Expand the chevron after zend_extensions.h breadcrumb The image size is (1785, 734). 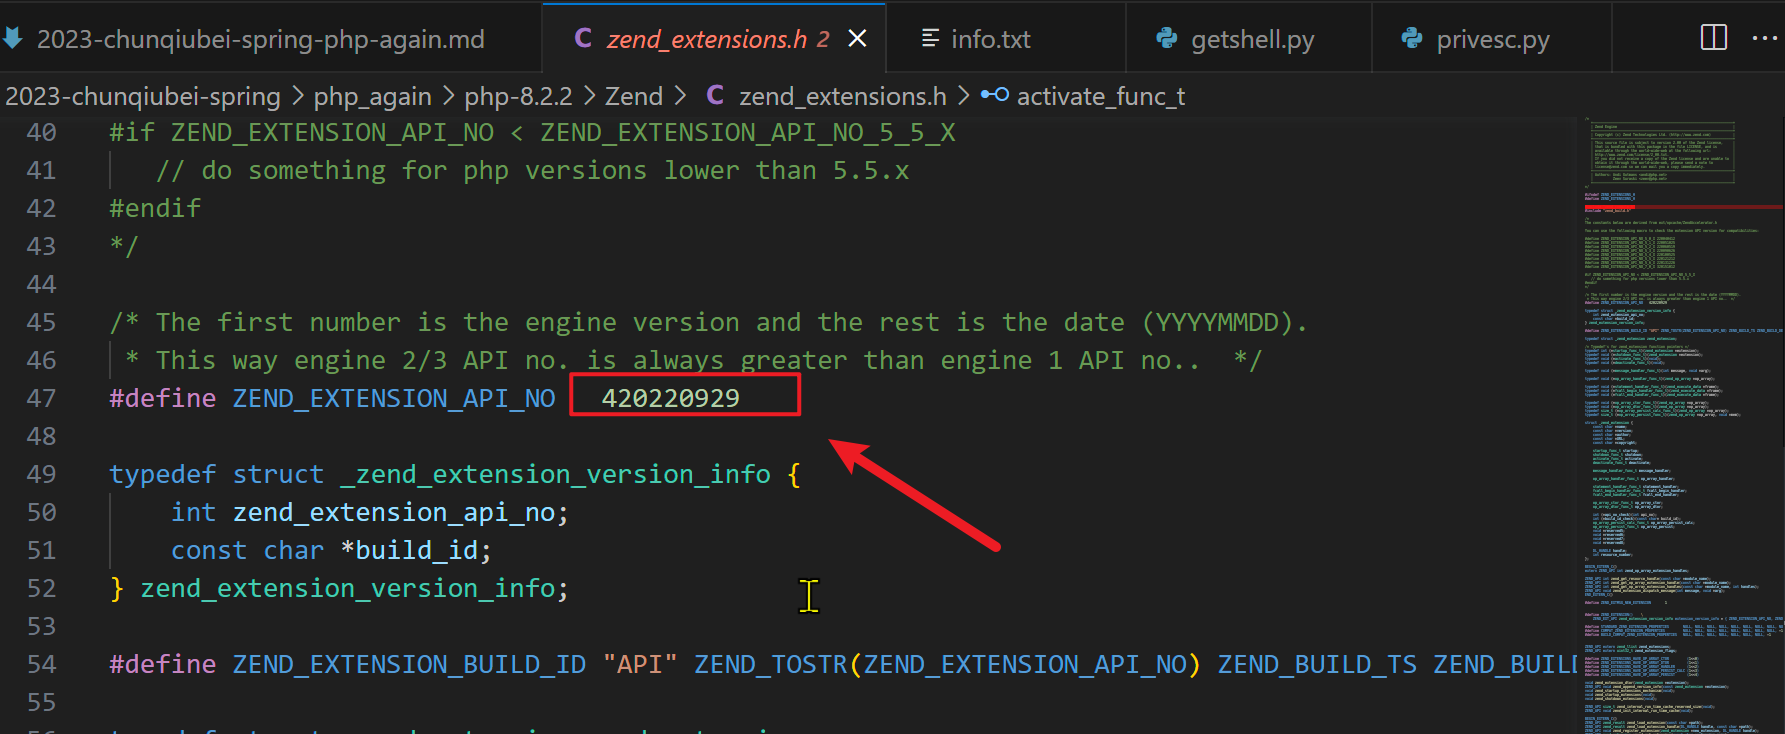(963, 97)
